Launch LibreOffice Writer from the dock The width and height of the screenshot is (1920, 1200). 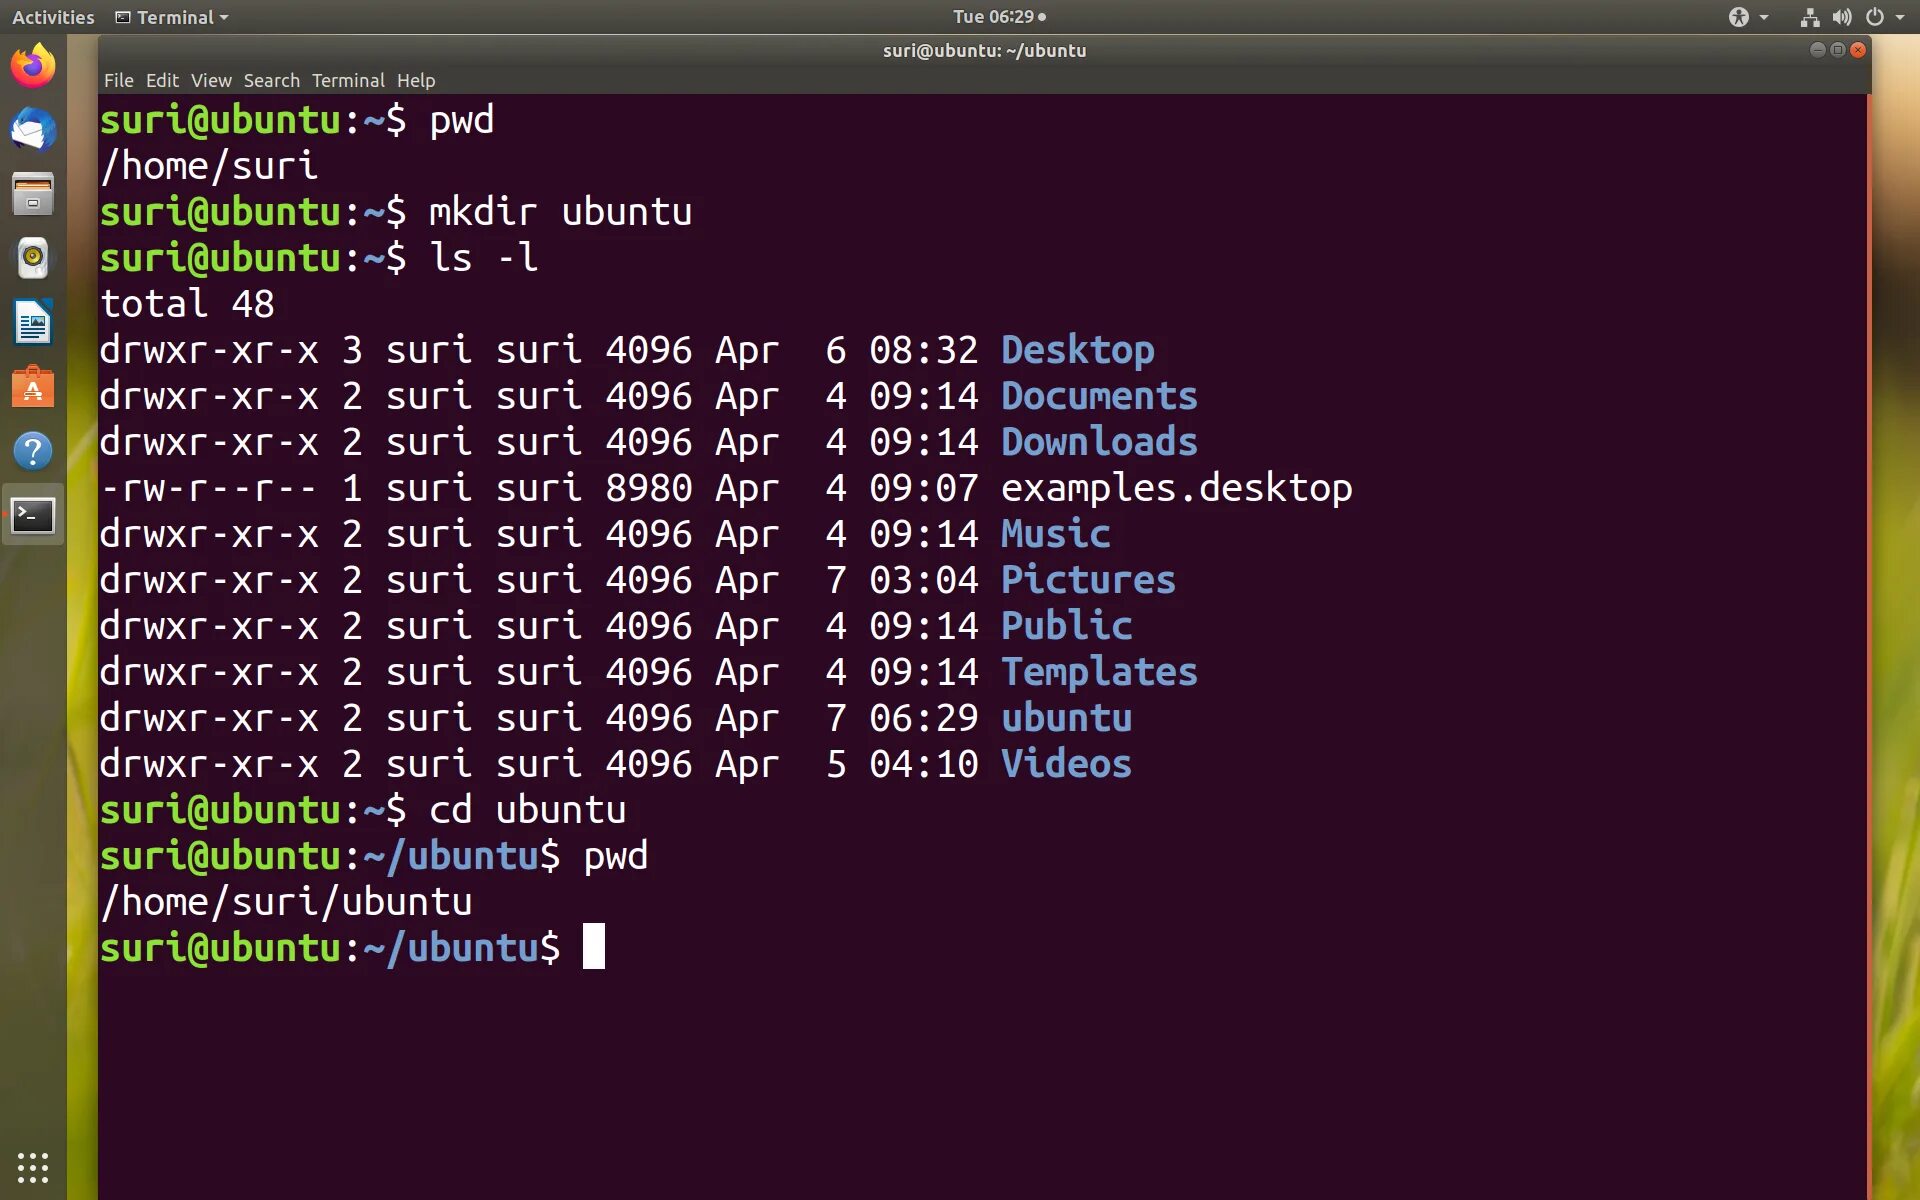click(x=33, y=323)
